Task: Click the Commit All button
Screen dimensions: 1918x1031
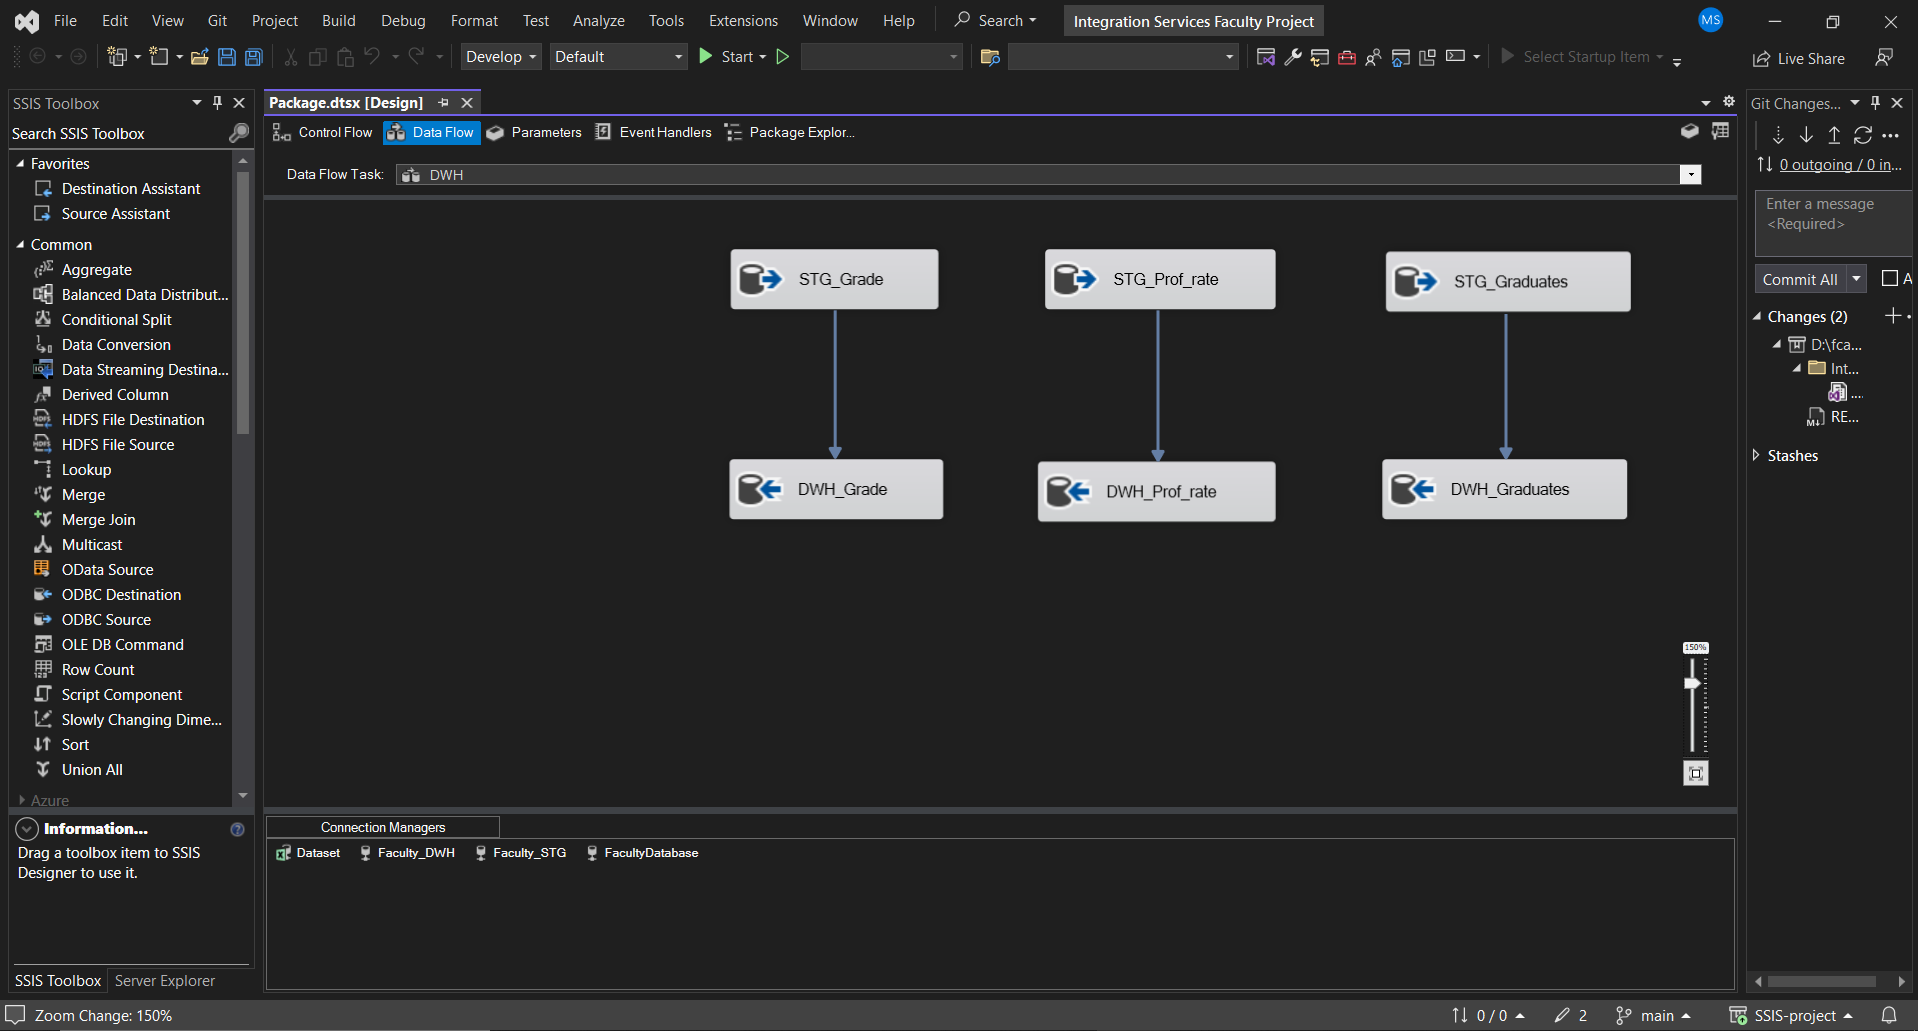Action: point(1802,279)
